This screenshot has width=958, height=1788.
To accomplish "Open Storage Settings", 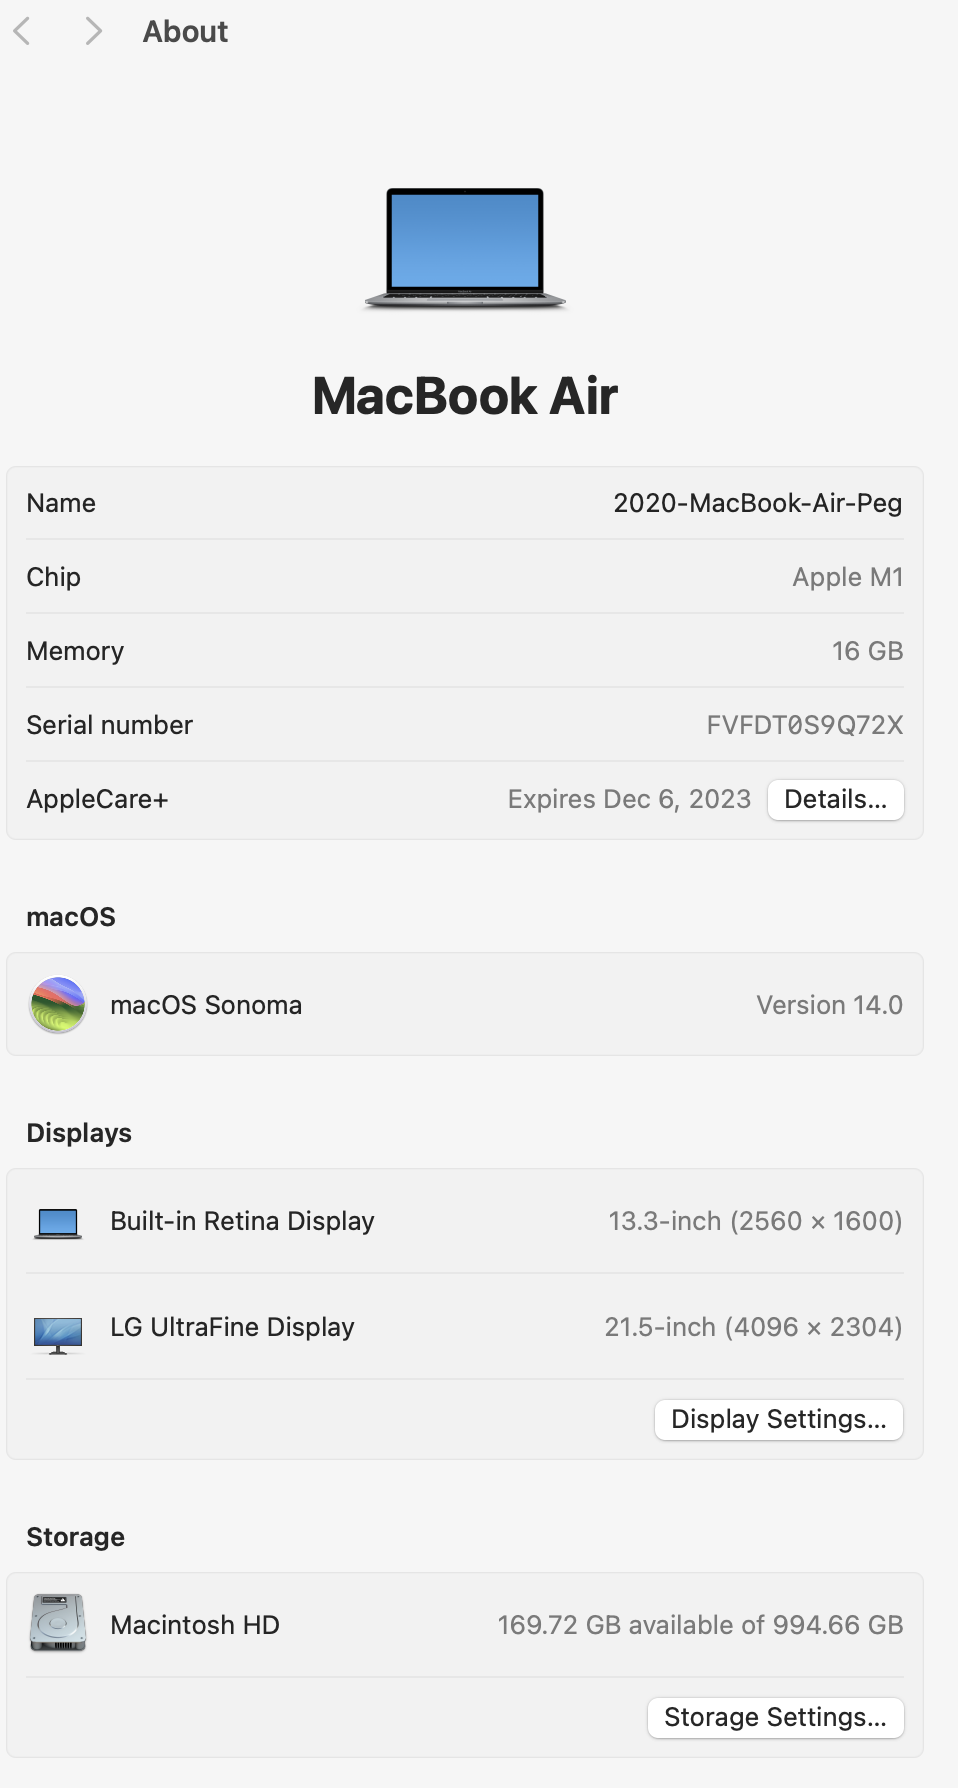I will [x=776, y=1718].
